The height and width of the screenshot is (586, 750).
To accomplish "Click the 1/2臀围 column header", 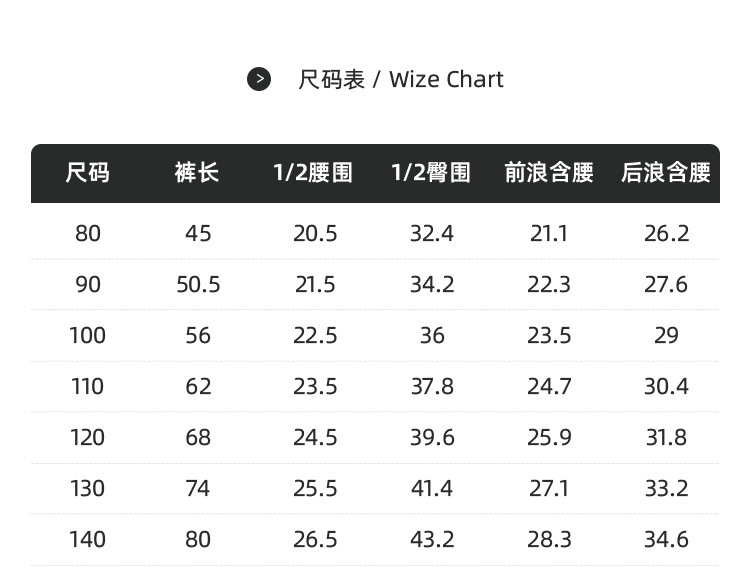I will pyautogui.click(x=431, y=173).
